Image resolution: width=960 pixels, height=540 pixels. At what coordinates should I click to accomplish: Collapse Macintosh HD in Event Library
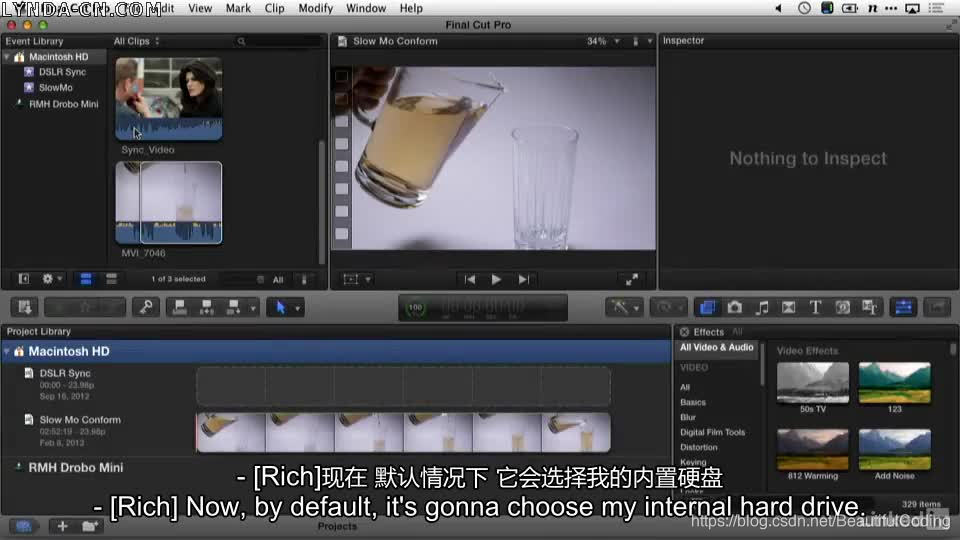(x=7, y=57)
